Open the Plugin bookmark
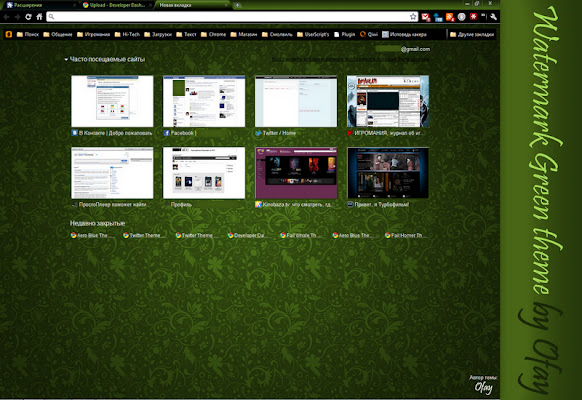This screenshot has height=400, width=582. (344, 35)
